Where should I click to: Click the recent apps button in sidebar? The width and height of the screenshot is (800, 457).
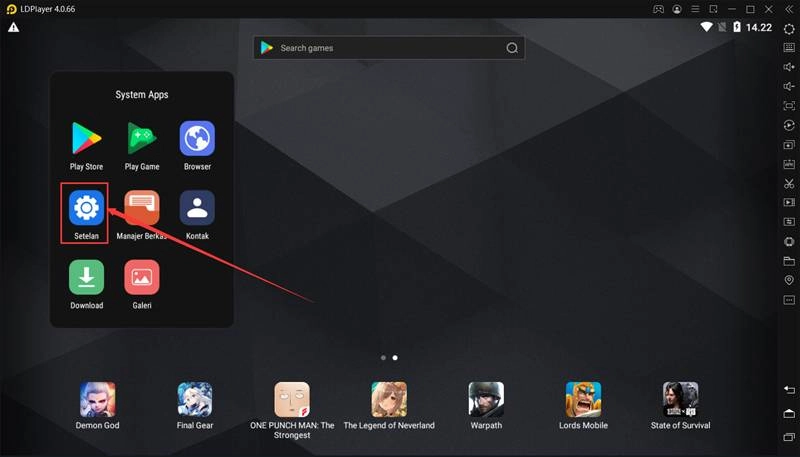(x=789, y=437)
